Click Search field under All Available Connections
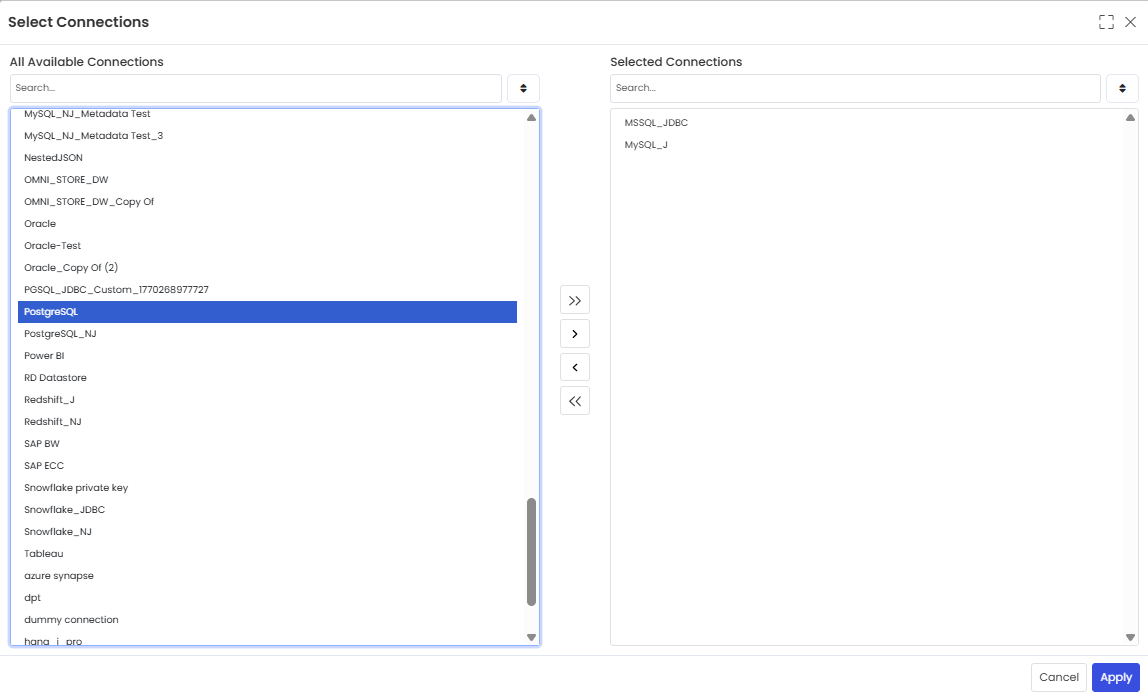 256,89
